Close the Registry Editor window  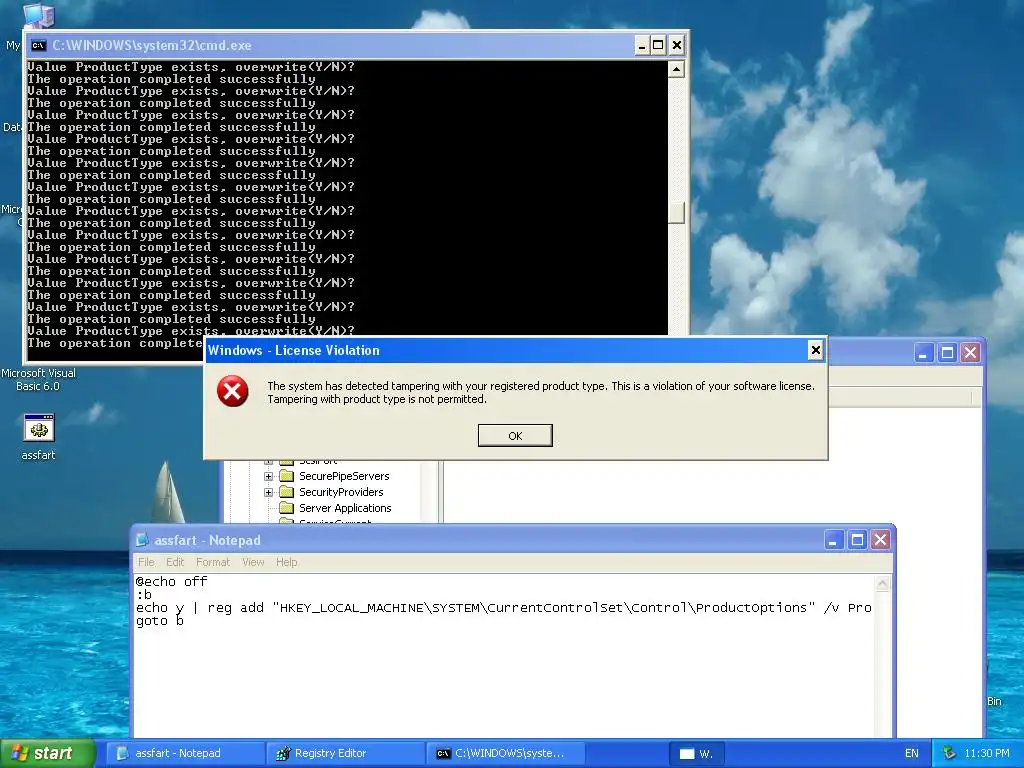[970, 353]
